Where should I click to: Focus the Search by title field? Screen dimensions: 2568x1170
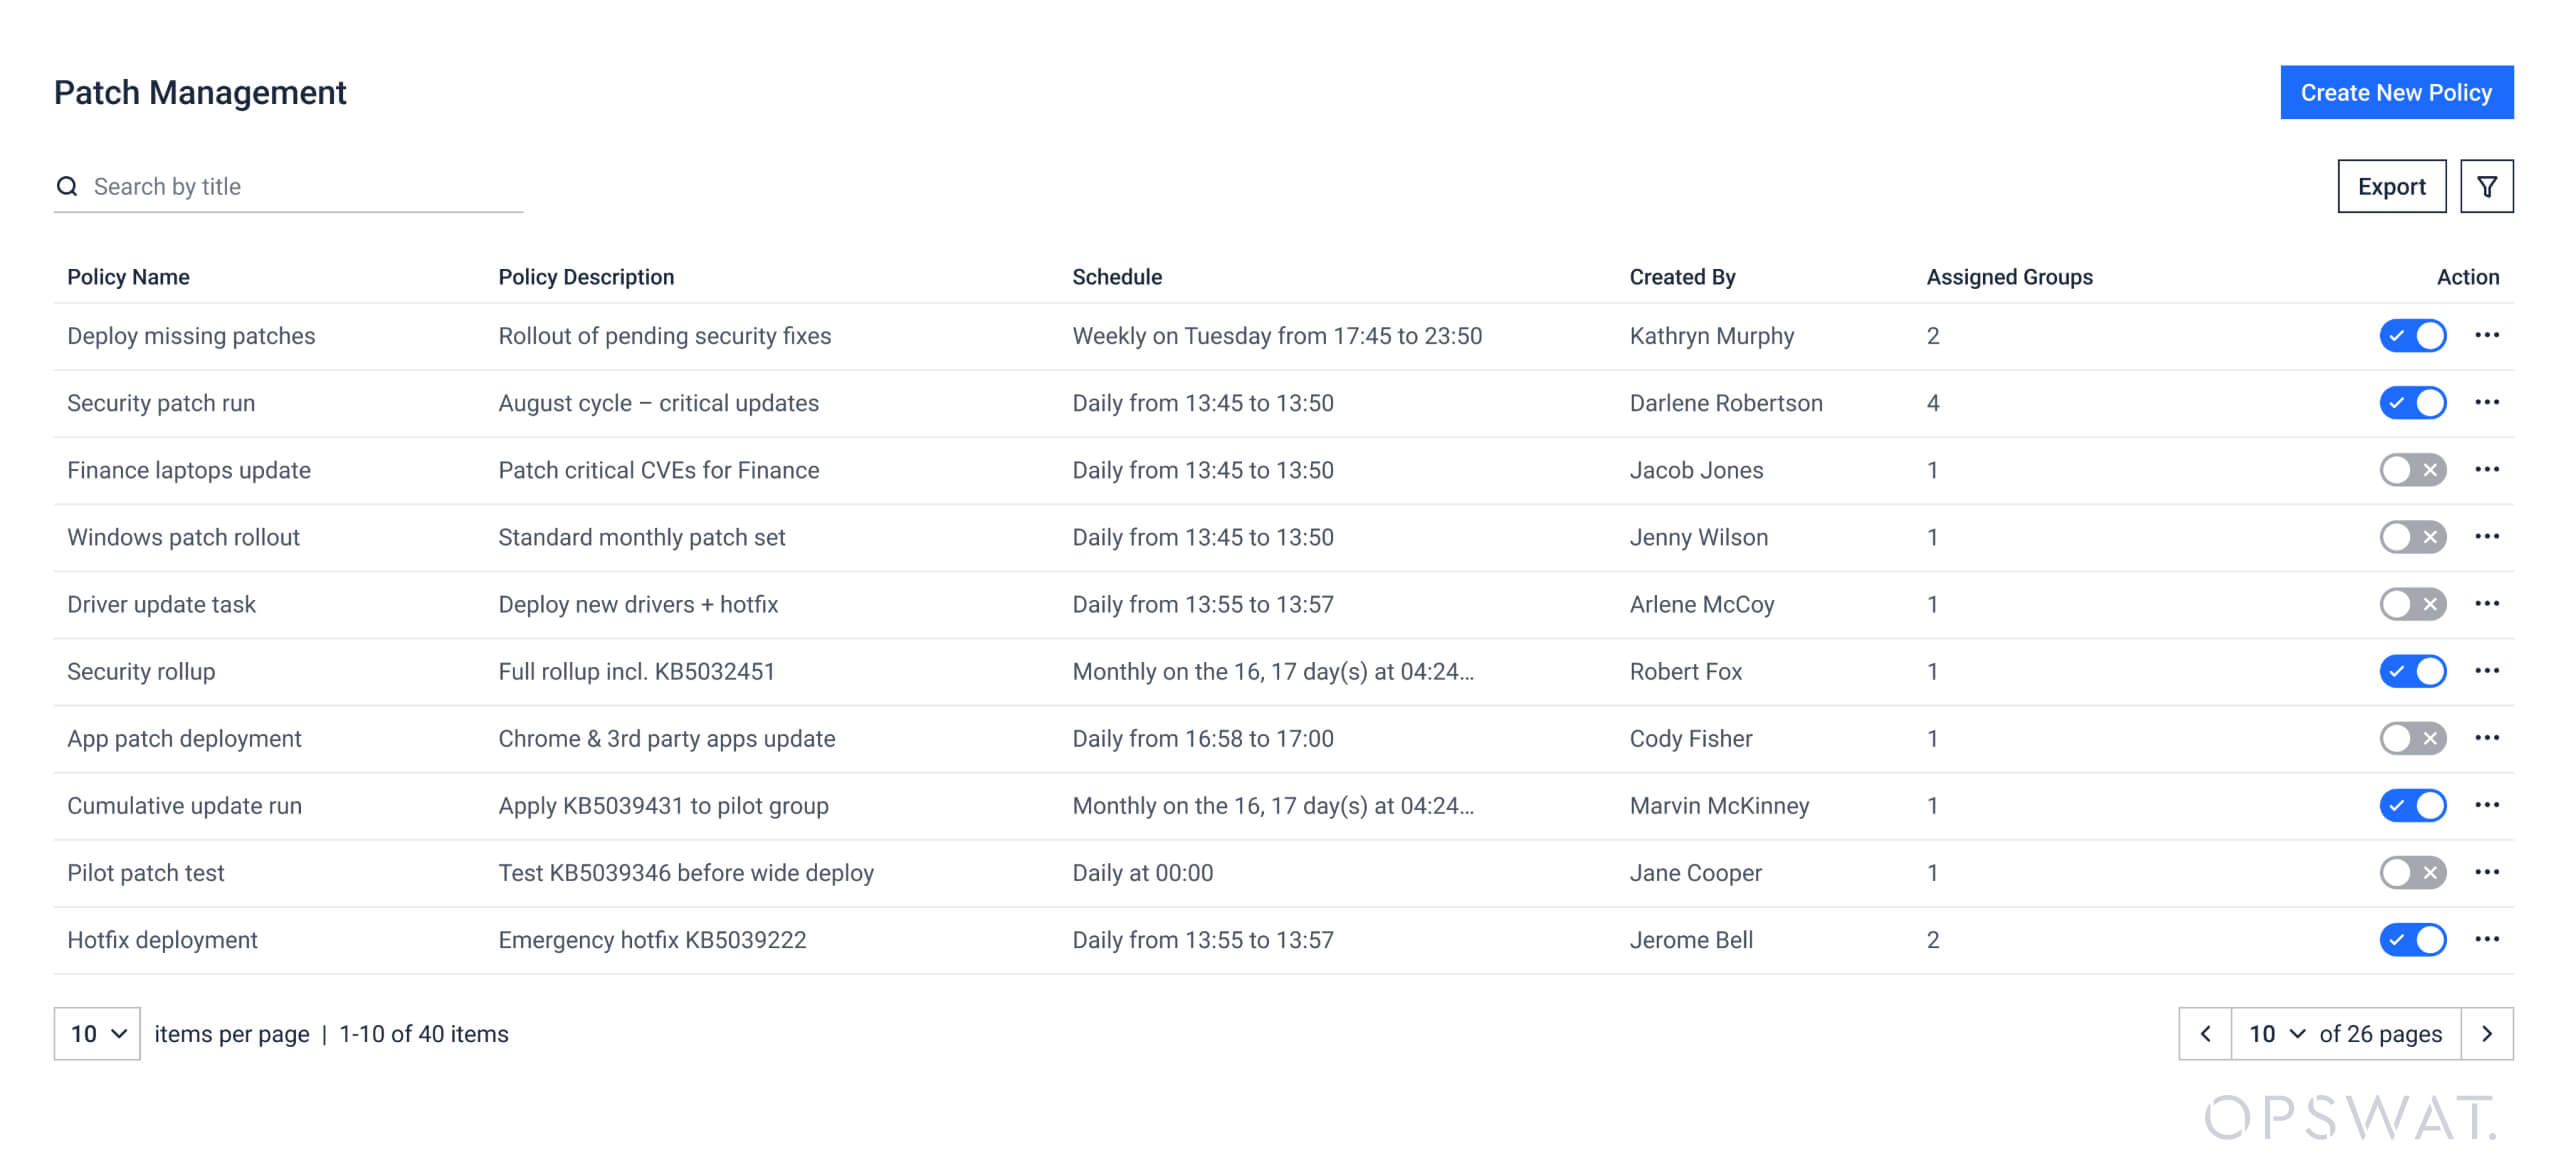[300, 186]
